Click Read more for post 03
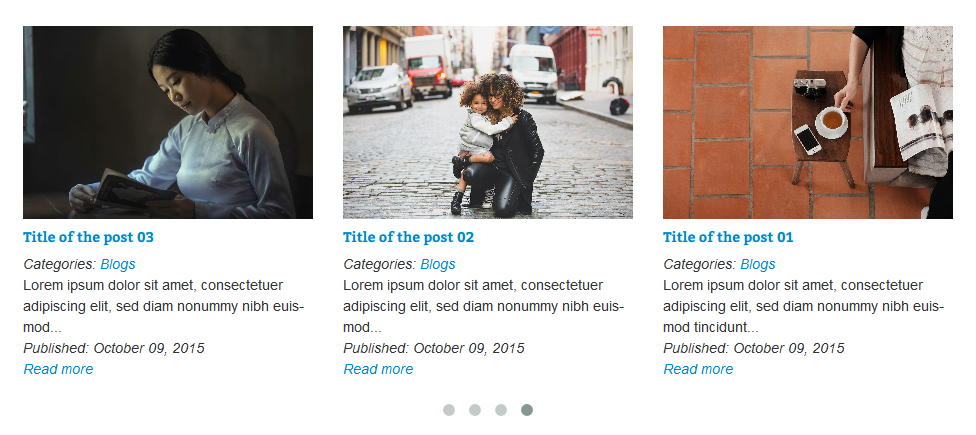976x435 pixels. point(58,369)
